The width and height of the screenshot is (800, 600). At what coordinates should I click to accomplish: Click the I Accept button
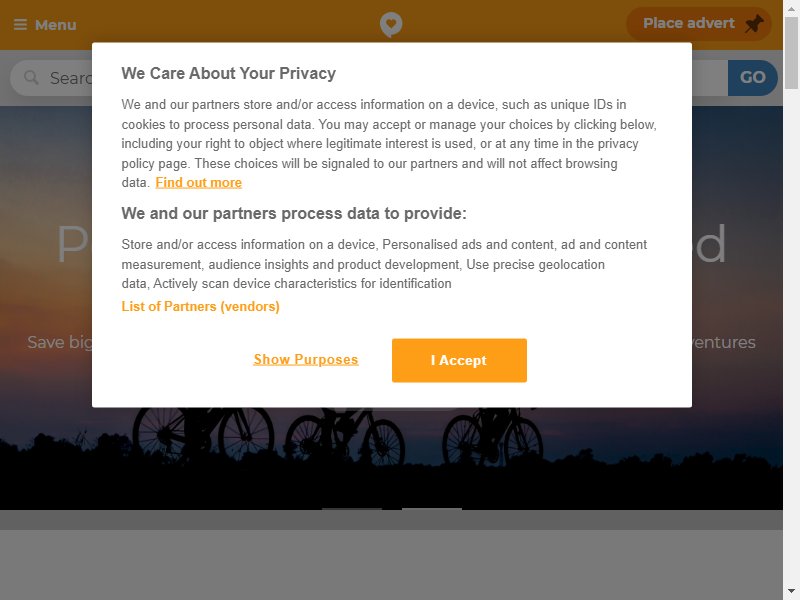tap(459, 360)
